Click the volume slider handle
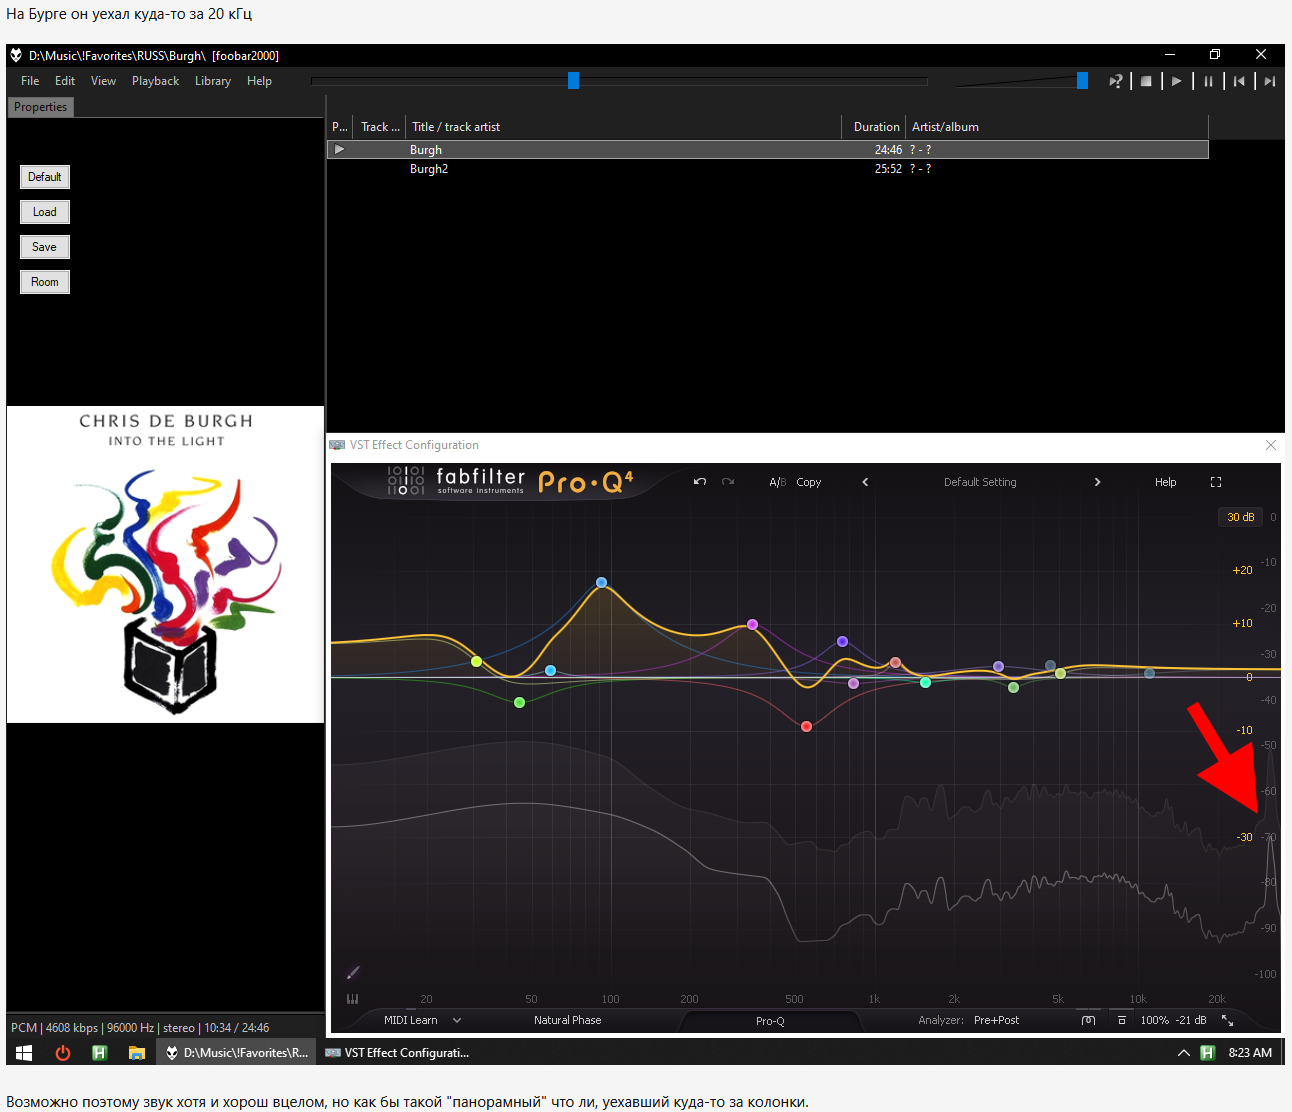 tap(1082, 81)
